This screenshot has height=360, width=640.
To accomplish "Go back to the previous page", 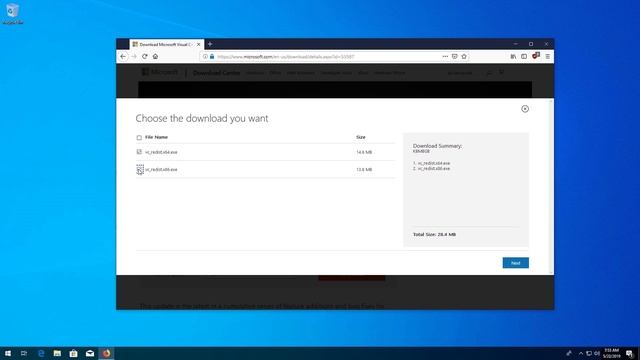I will coord(123,56).
